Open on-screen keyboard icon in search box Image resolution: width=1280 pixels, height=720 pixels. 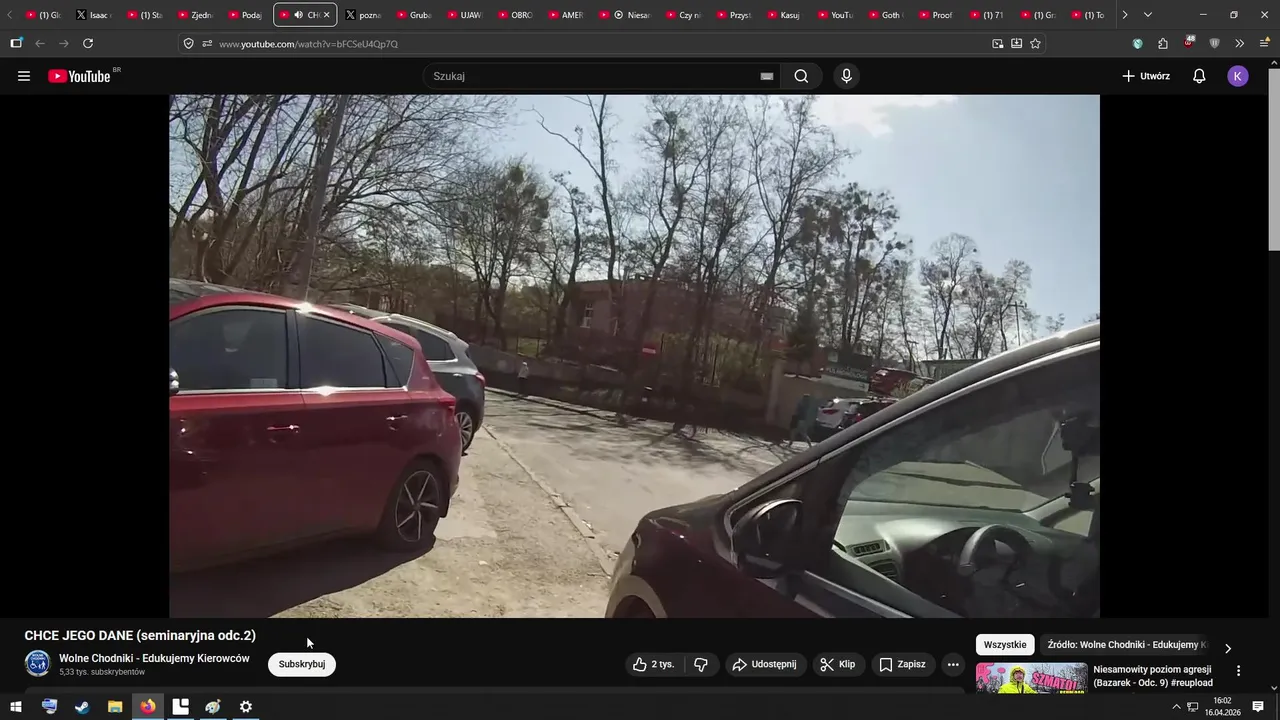click(x=767, y=76)
